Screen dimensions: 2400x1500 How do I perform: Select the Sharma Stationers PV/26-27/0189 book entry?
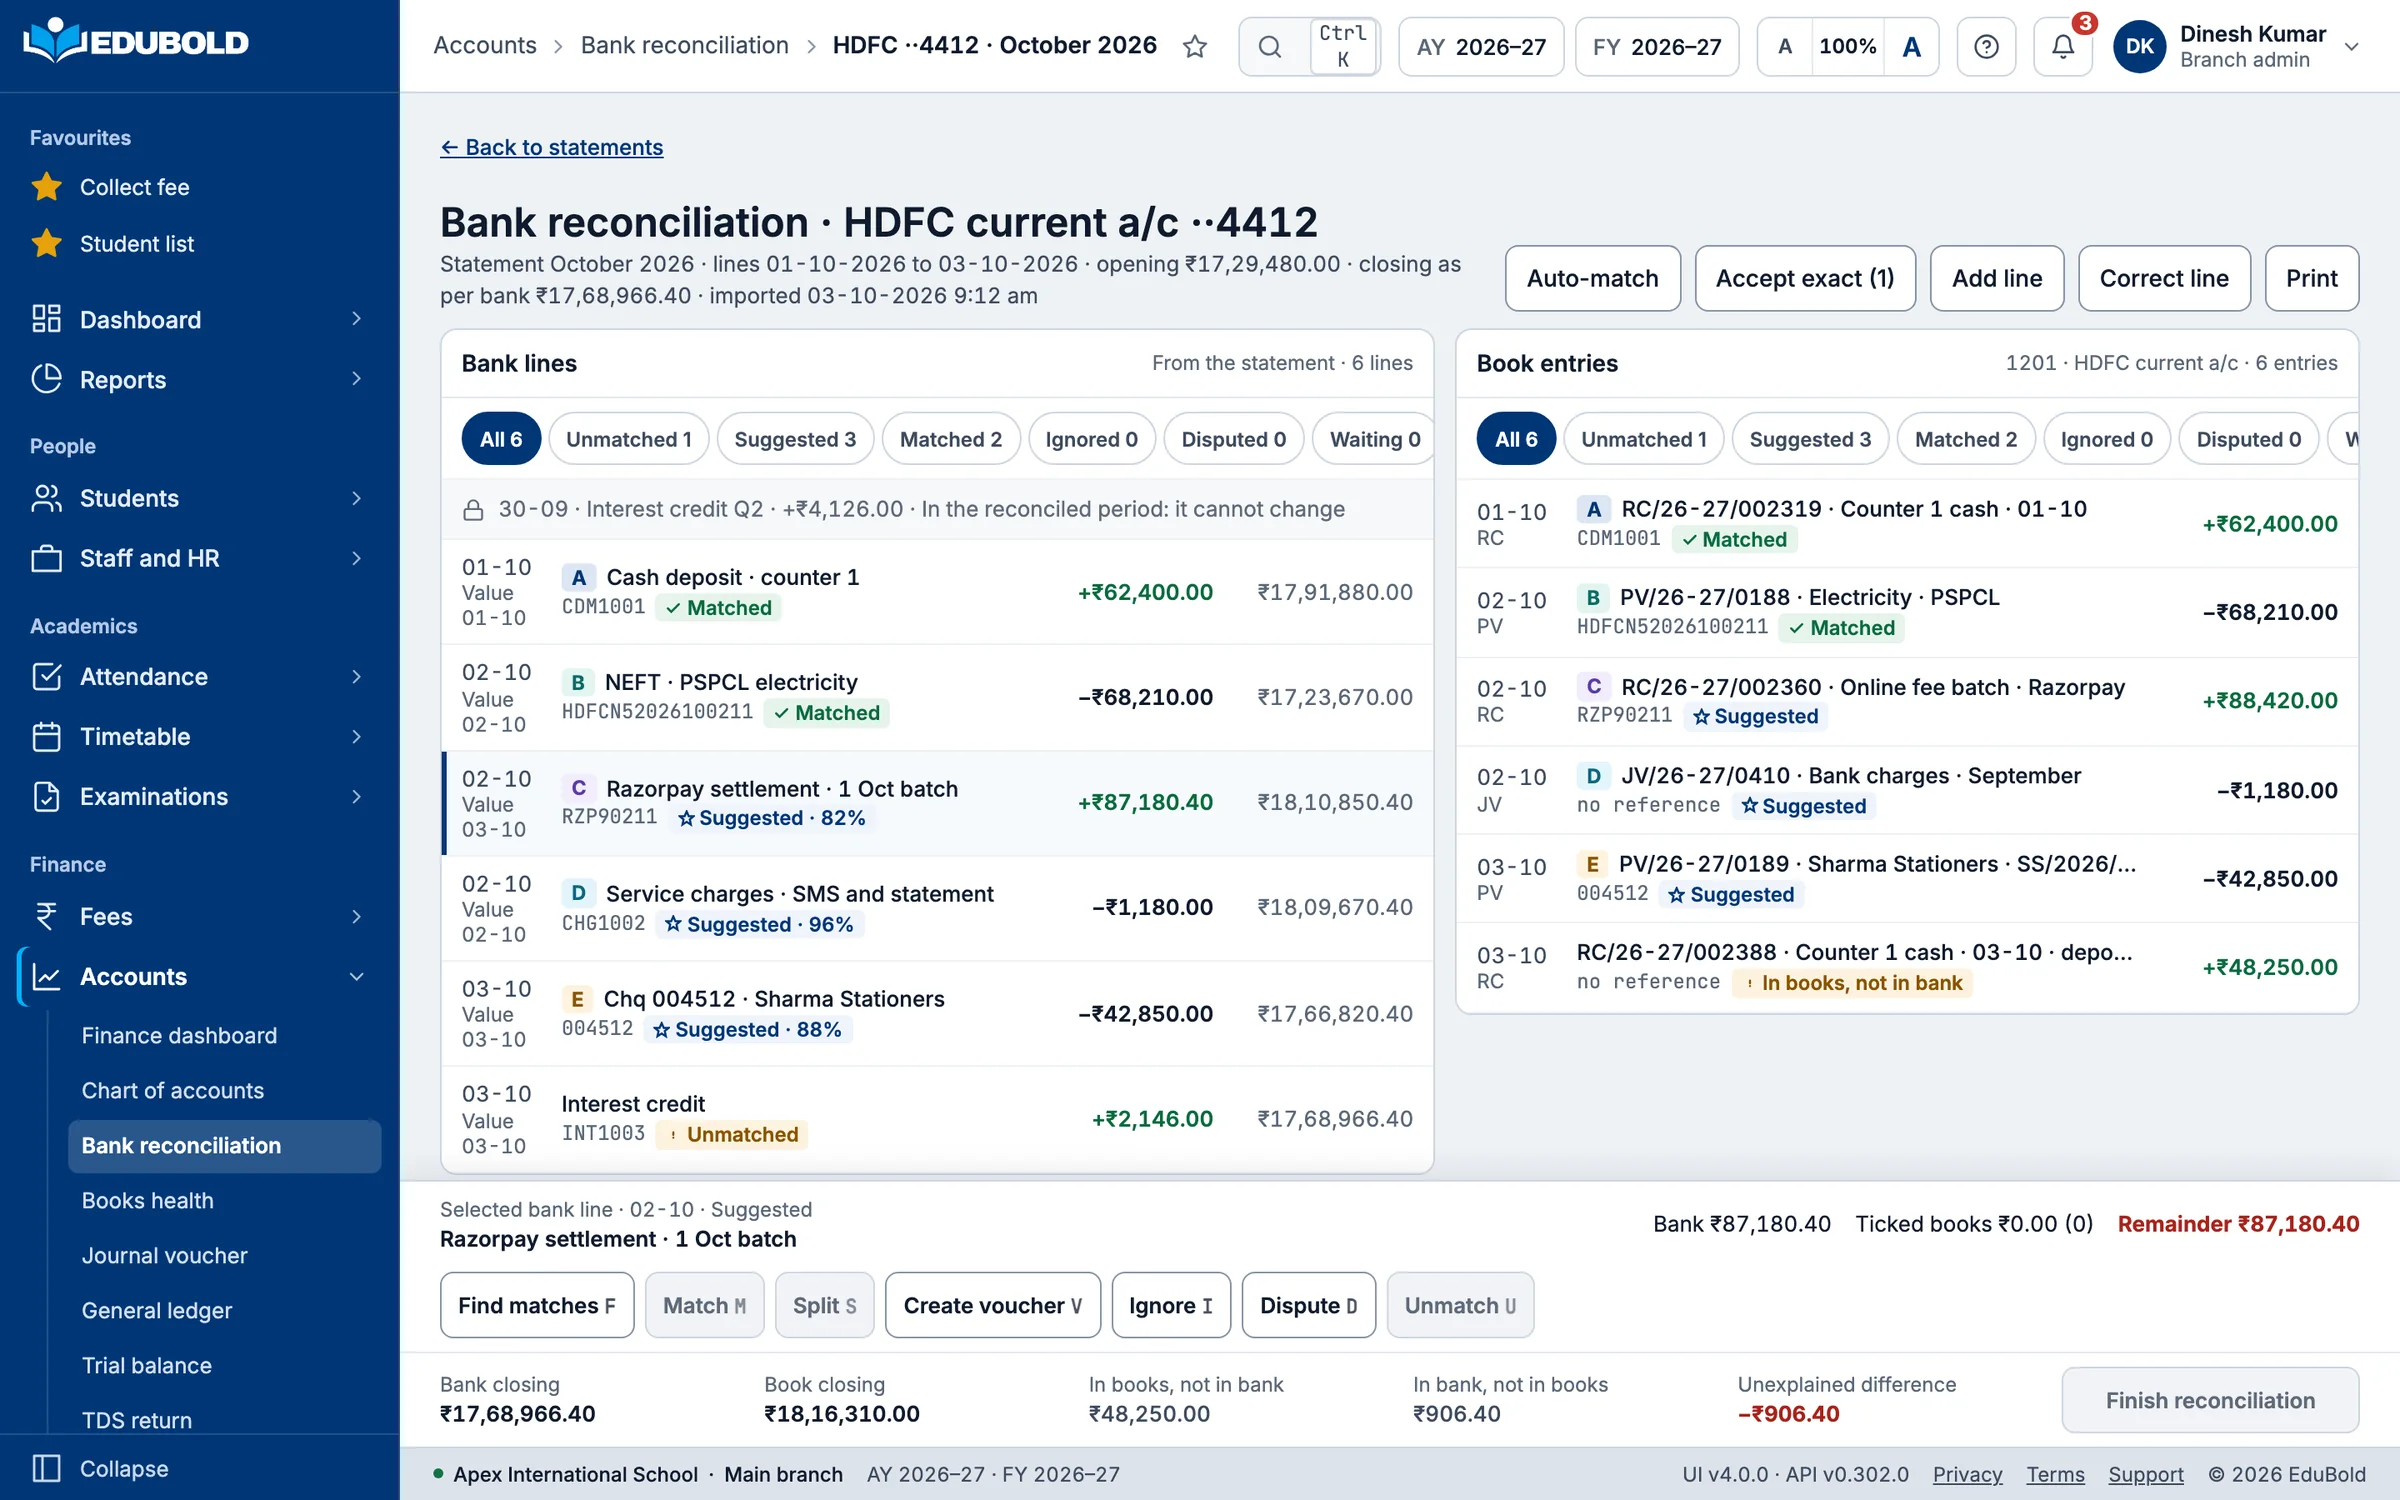tap(1907, 879)
